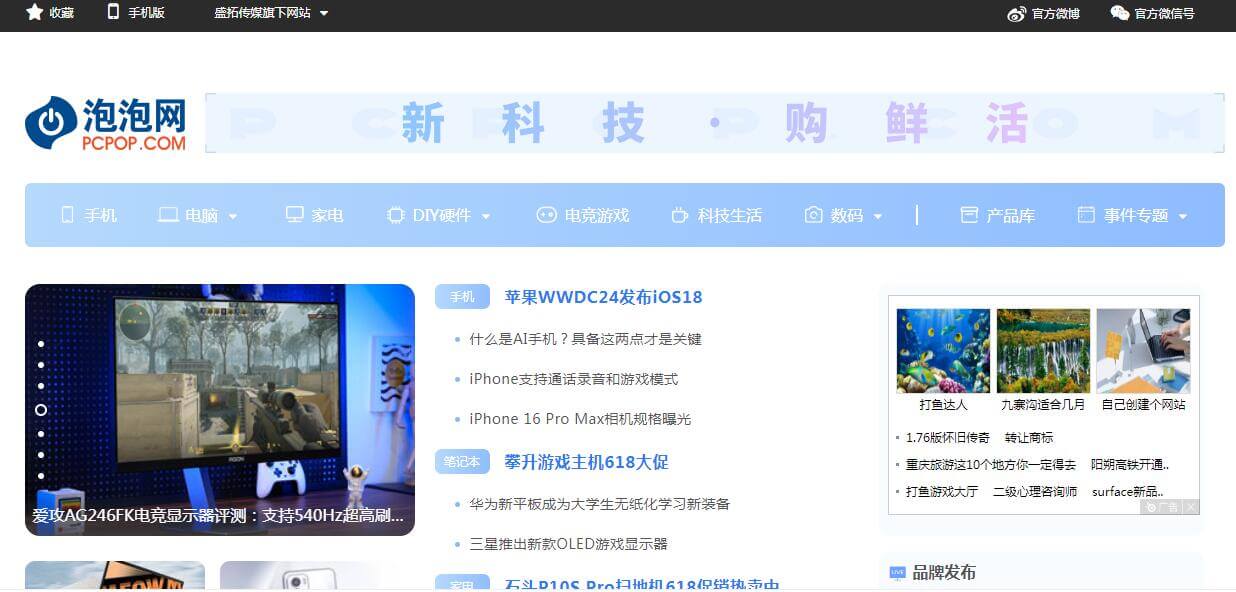Screen dimensions: 1236x592
Task: Select the last carousel slide dot
Action: (x=41, y=476)
